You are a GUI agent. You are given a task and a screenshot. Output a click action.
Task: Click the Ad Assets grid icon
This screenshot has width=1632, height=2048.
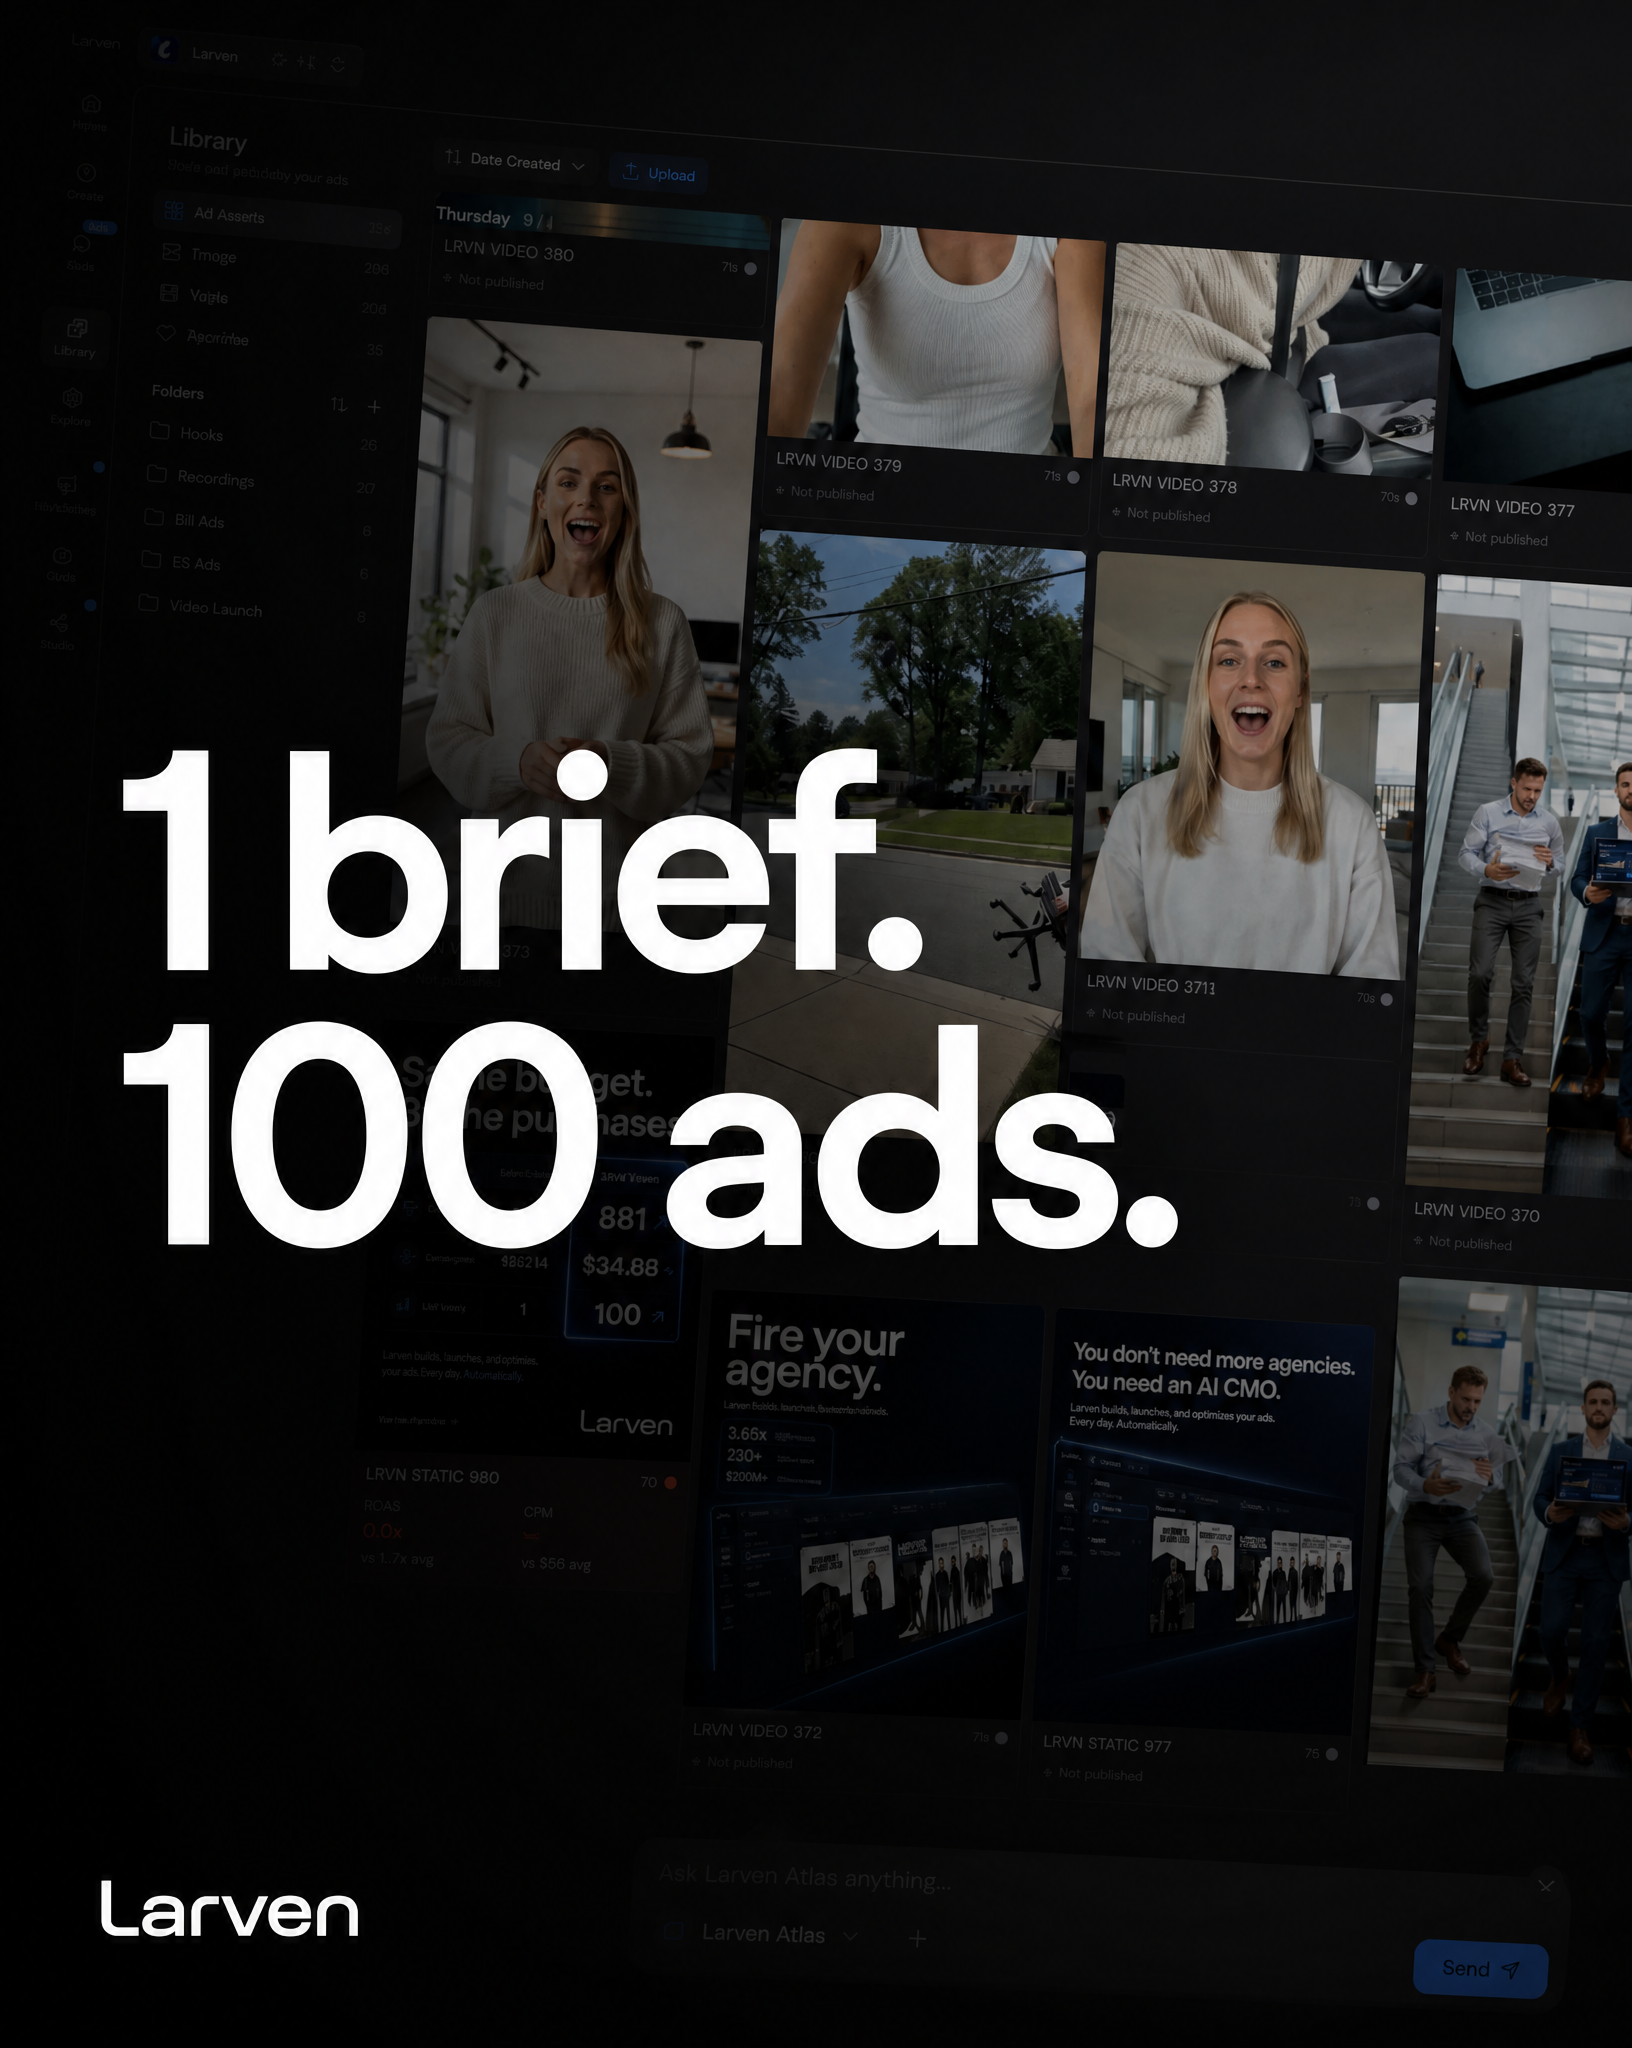click(174, 210)
